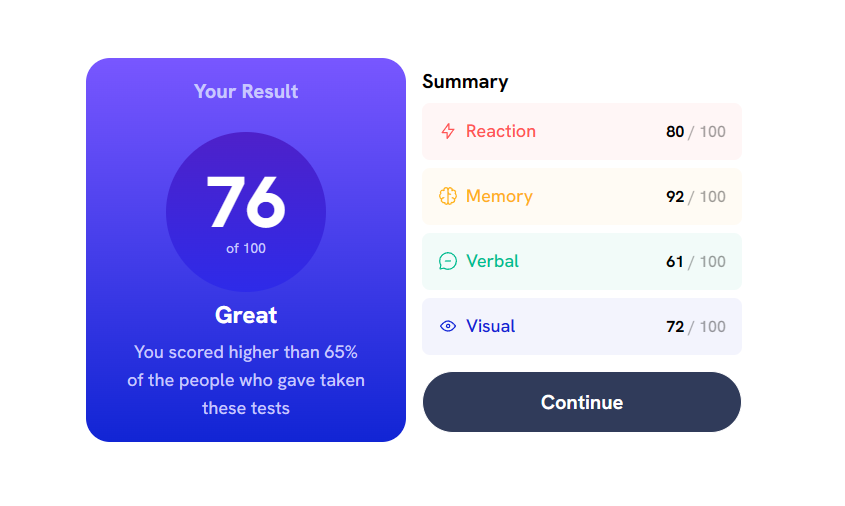Viewport: 845px width, 506px height.
Task: Click the Summary heading
Action: tap(465, 82)
